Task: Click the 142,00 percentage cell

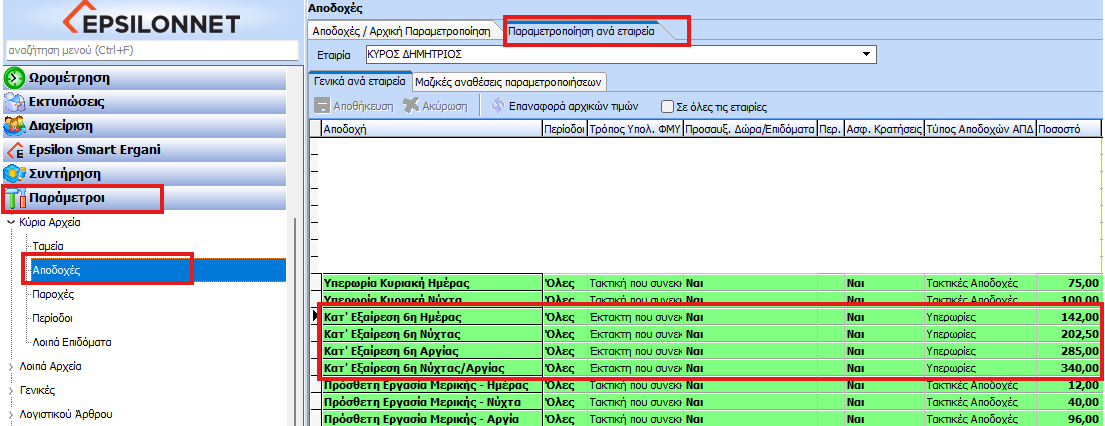Action: [1068, 317]
